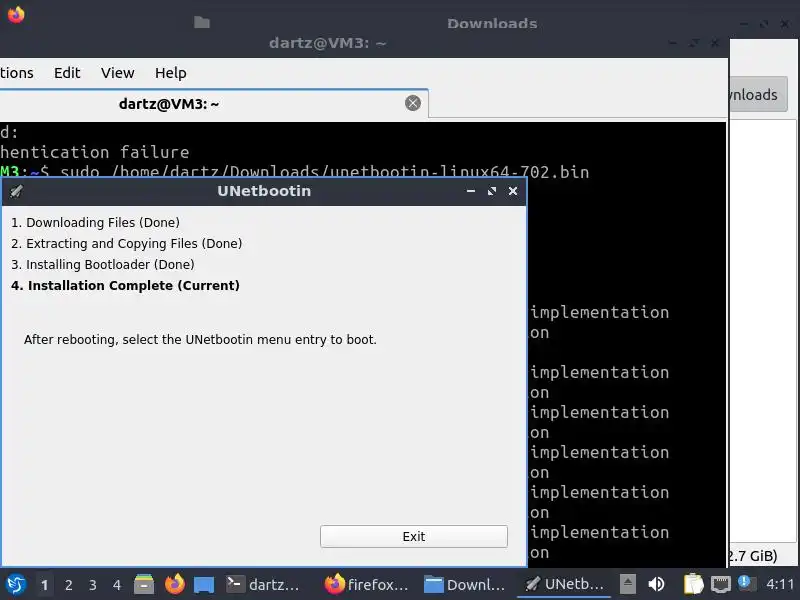Open removable media eject tray icon
This screenshot has width=800, height=600.
click(x=628, y=584)
